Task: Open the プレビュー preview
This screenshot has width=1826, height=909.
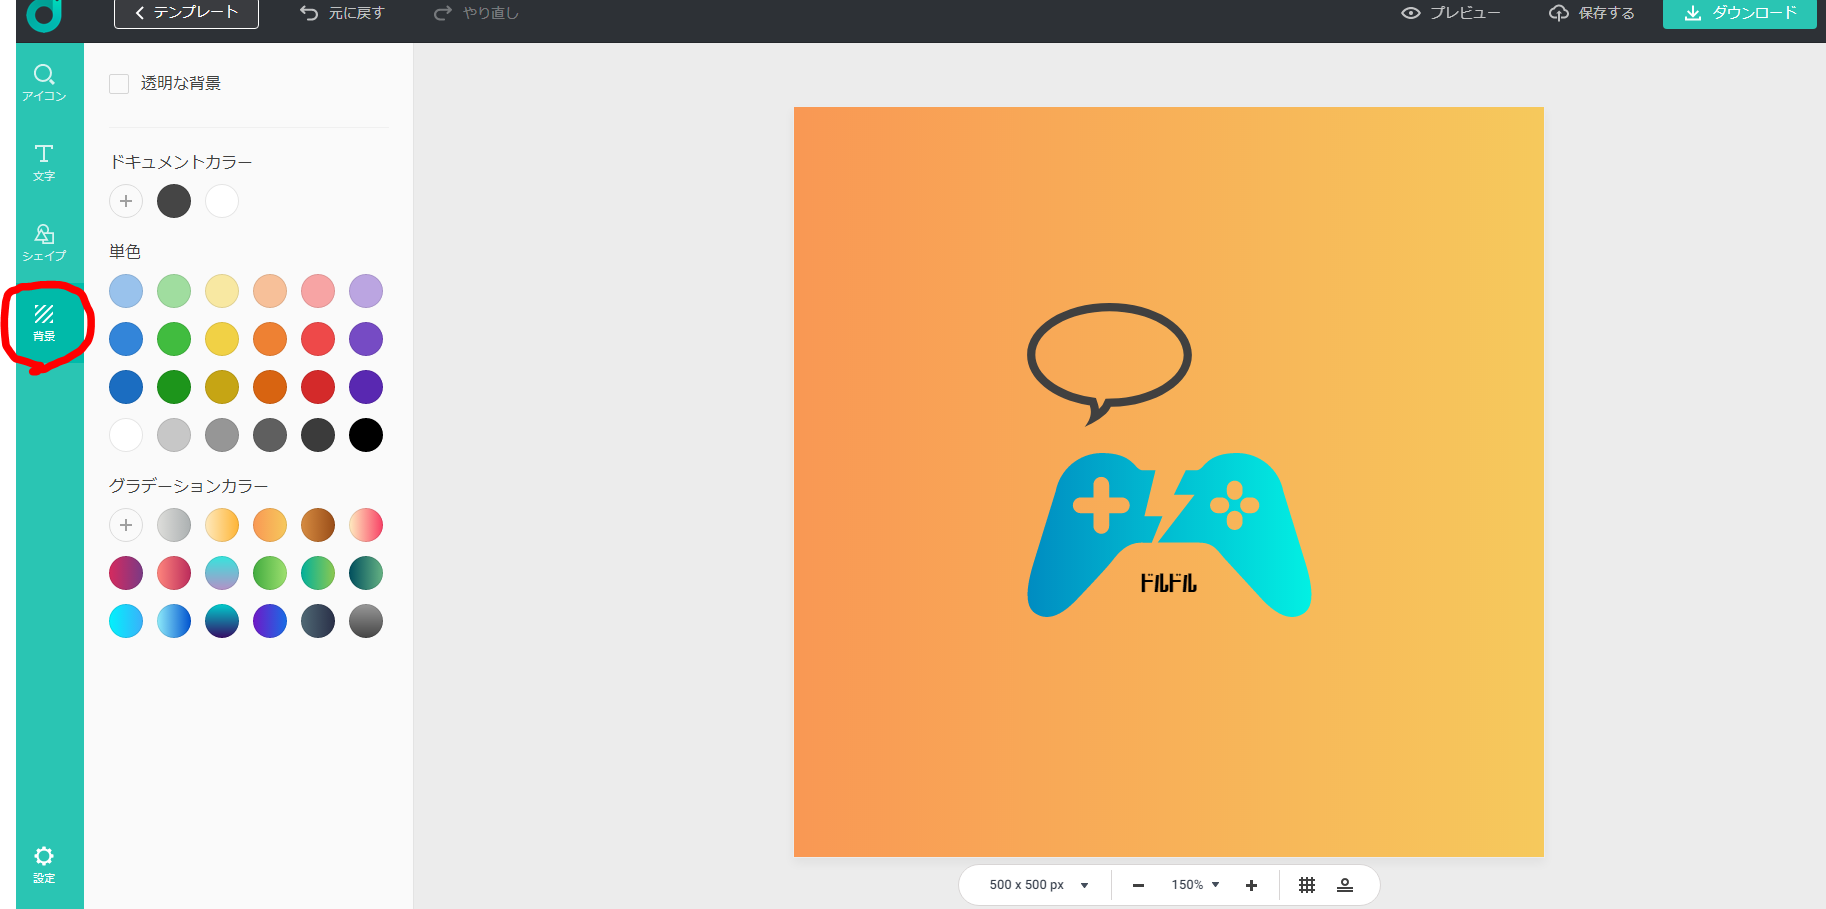Action: coord(1450,13)
